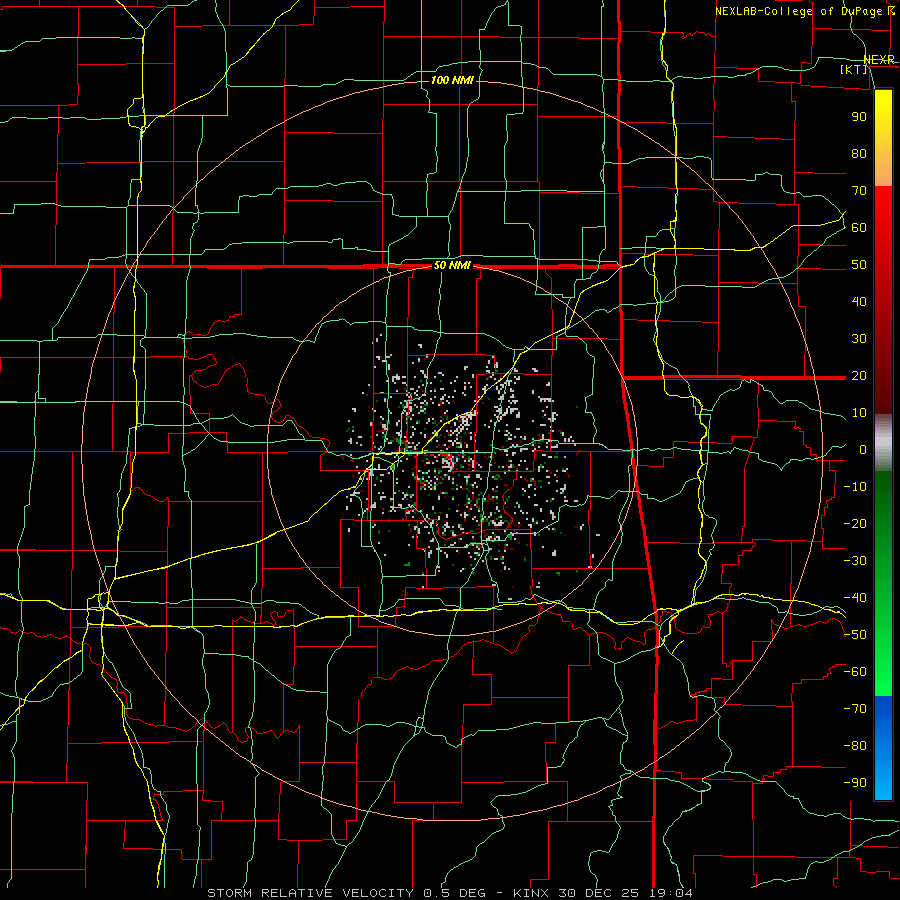Select the 0 knots scale value
The width and height of the screenshot is (900, 900).
click(863, 449)
